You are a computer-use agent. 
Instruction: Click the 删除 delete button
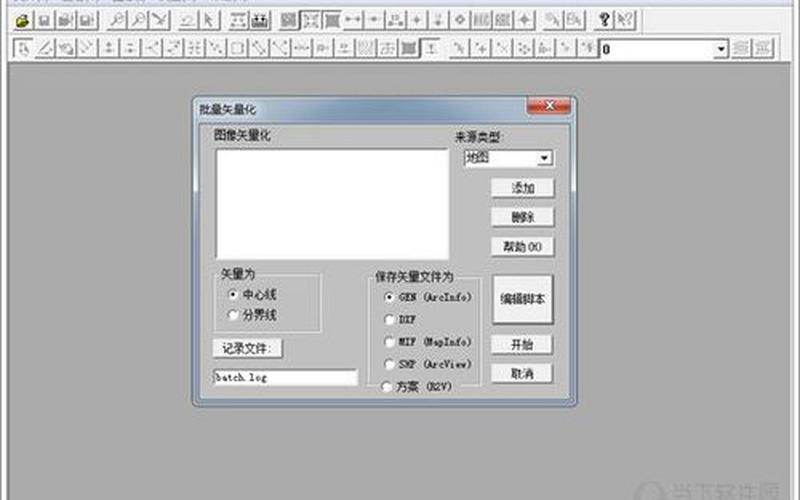pyautogui.click(x=522, y=217)
